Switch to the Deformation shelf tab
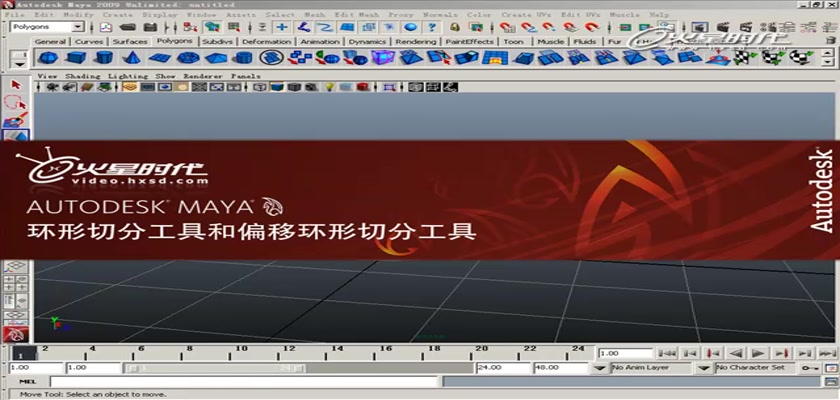Screen dimensions: 840x400 [266, 41]
